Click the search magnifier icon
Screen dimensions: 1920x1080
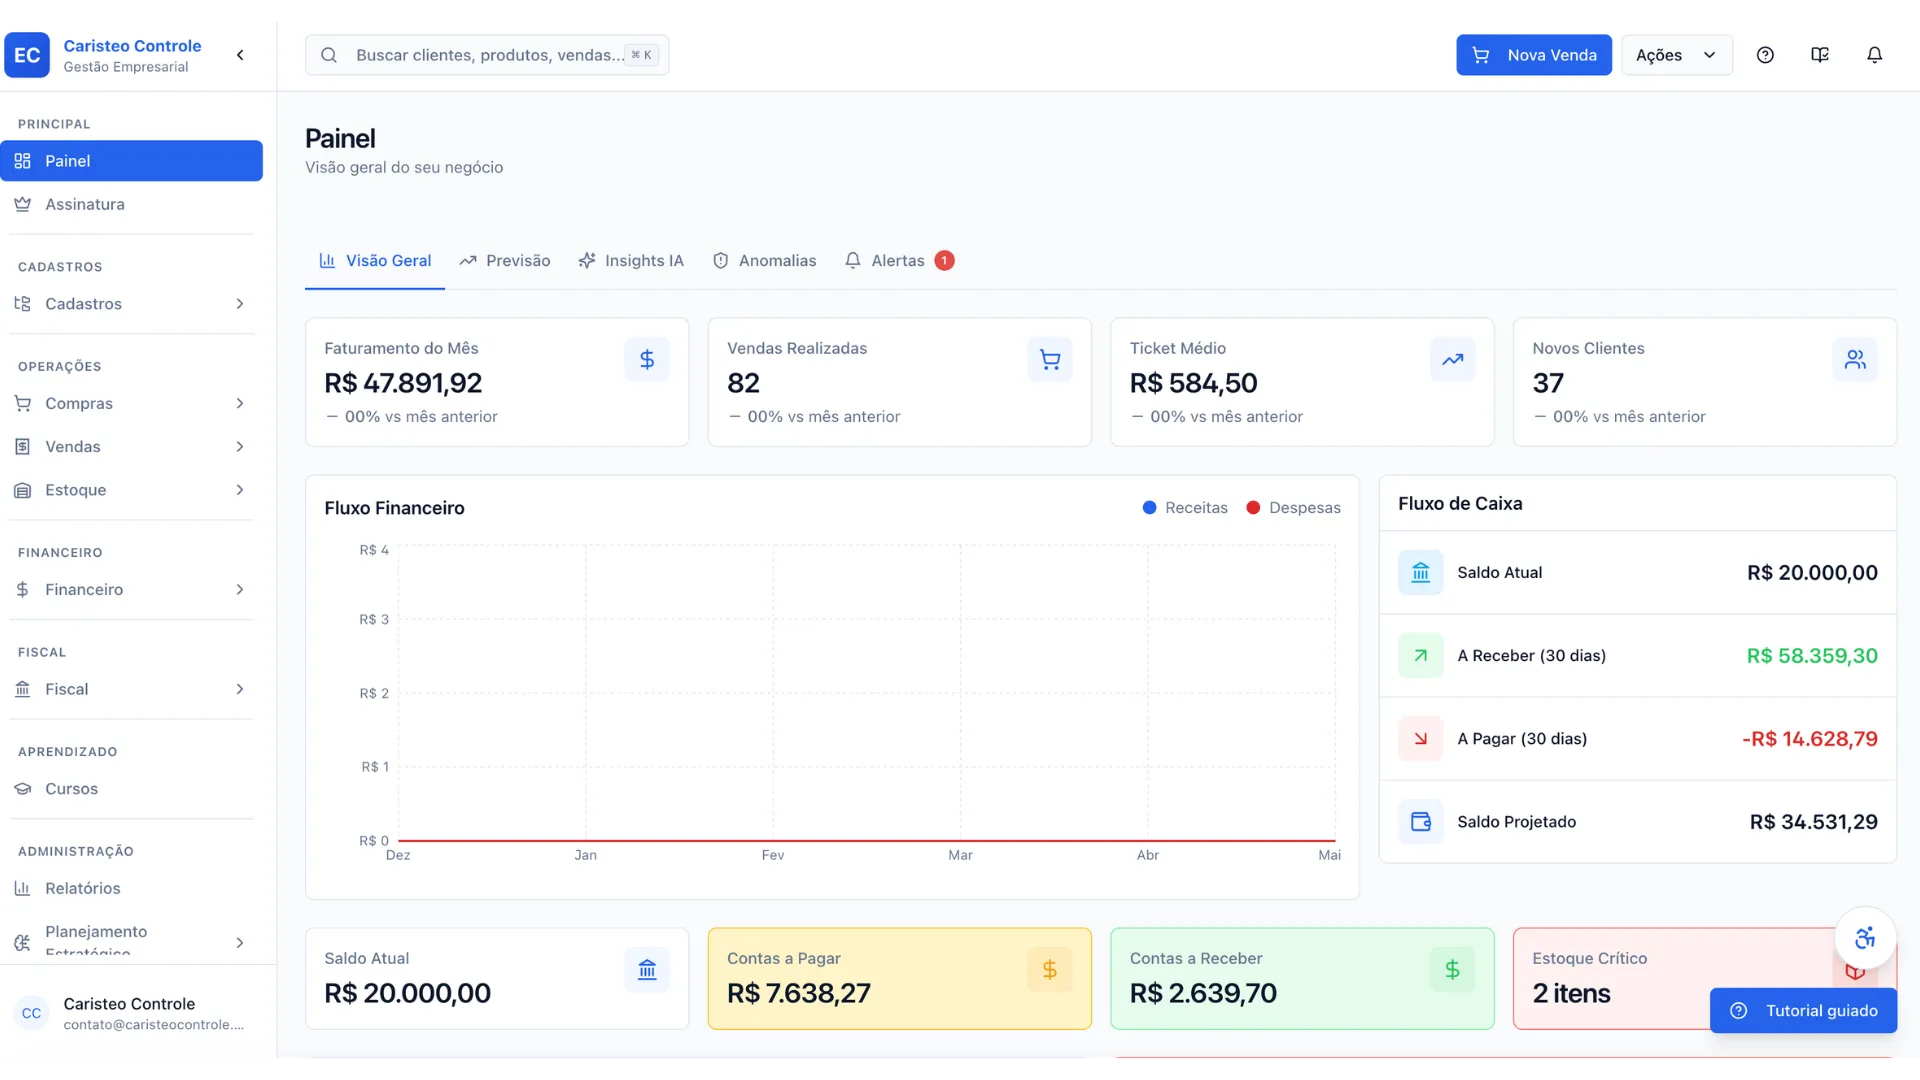click(329, 55)
